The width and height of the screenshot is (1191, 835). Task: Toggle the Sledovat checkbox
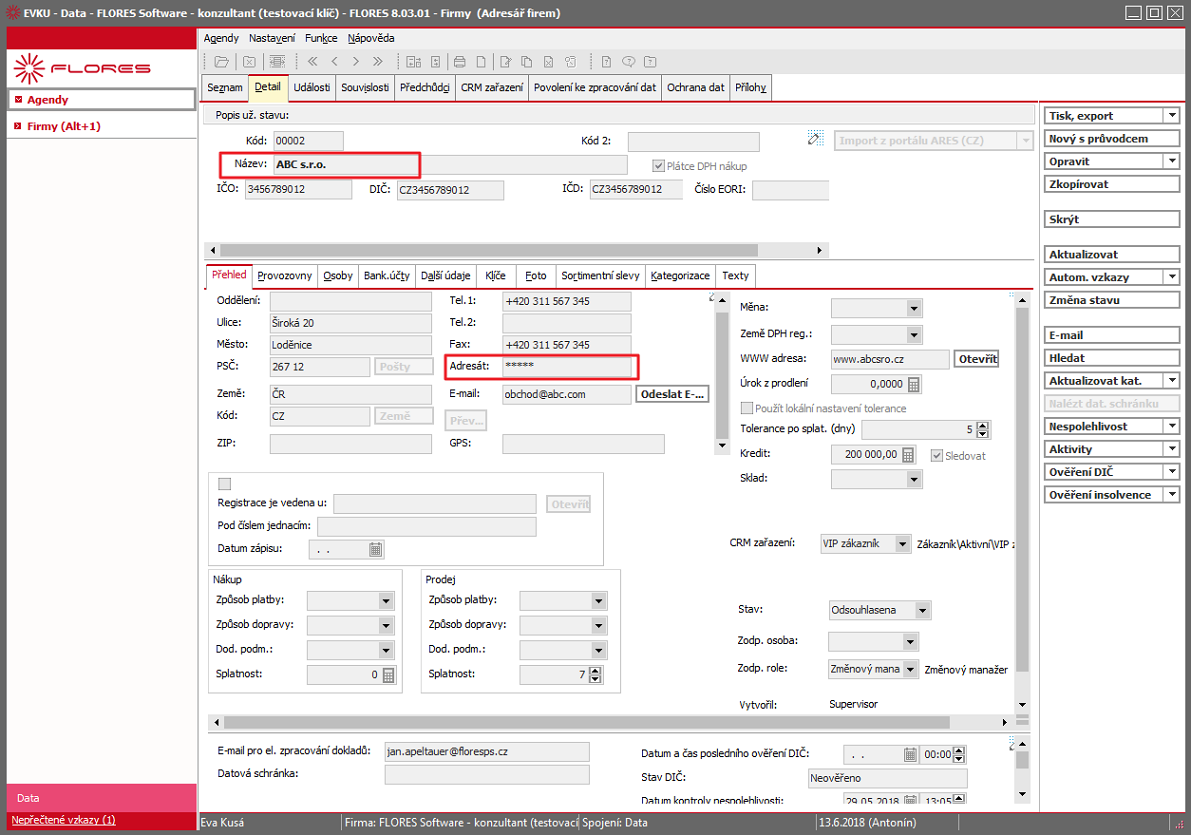click(937, 456)
